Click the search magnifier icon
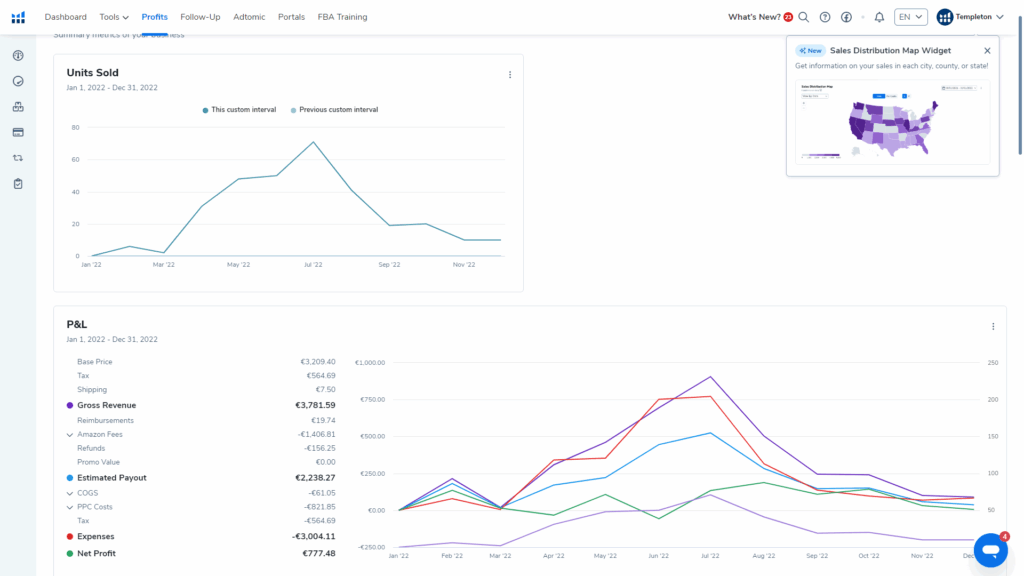Image resolution: width=1024 pixels, height=576 pixels. pos(803,17)
